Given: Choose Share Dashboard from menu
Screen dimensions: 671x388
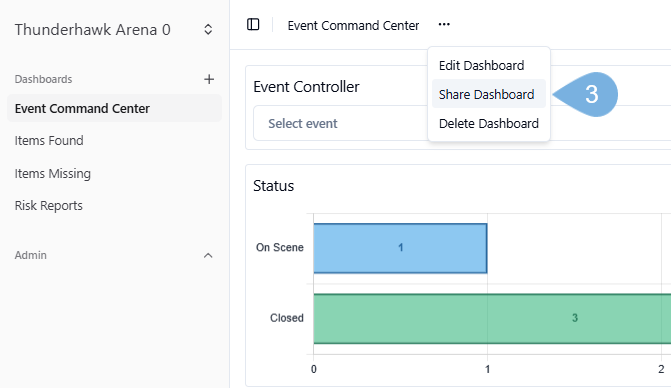Looking at the screenshot, I should click(488, 94).
